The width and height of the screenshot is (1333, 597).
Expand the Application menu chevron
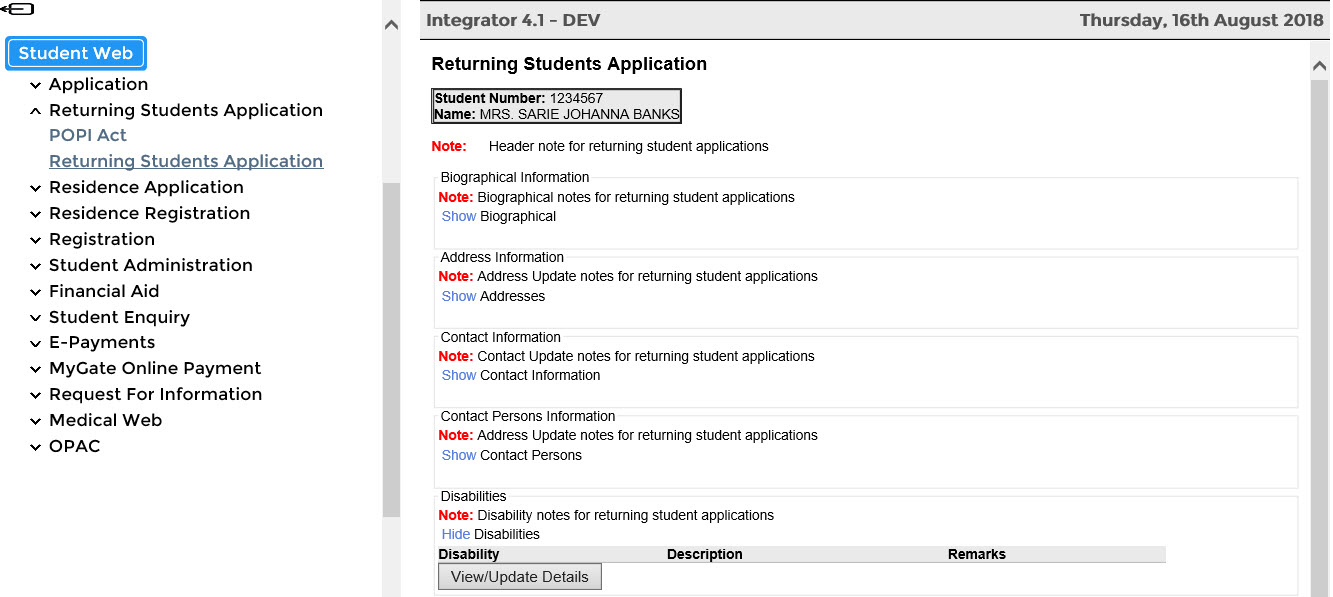tap(36, 86)
